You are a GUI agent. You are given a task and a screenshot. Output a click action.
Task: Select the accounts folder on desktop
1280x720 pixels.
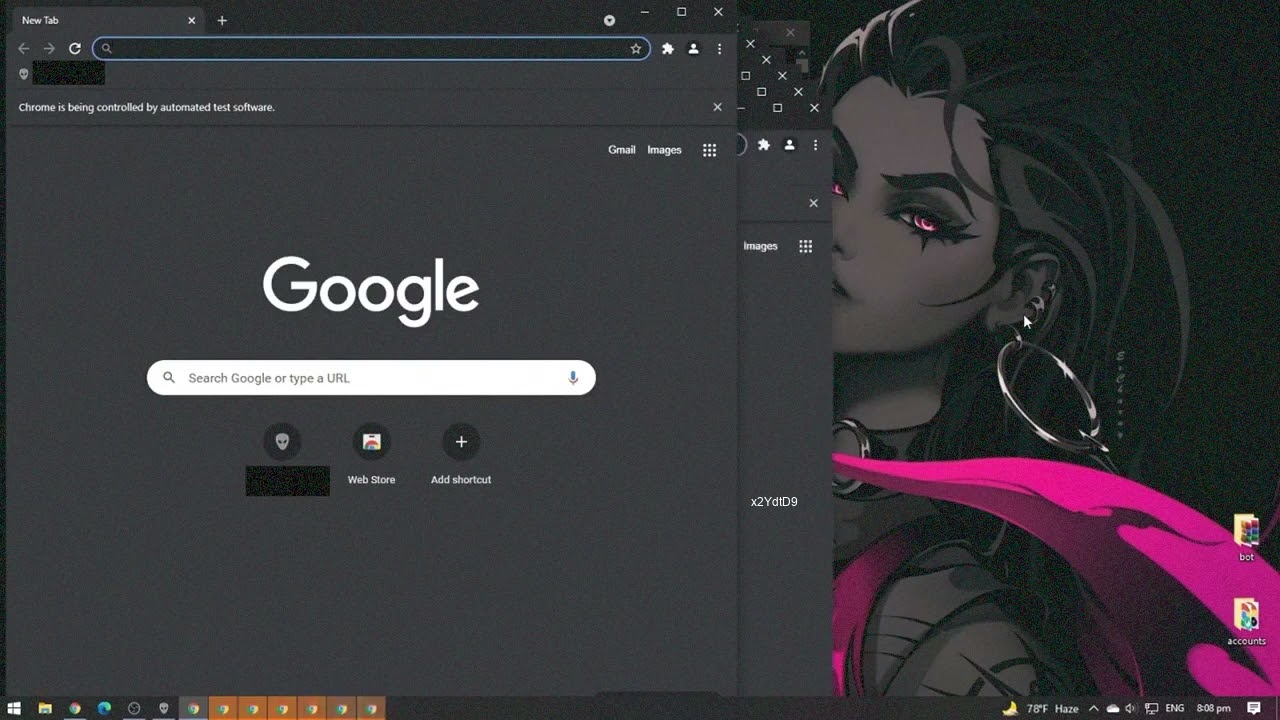click(1246, 622)
